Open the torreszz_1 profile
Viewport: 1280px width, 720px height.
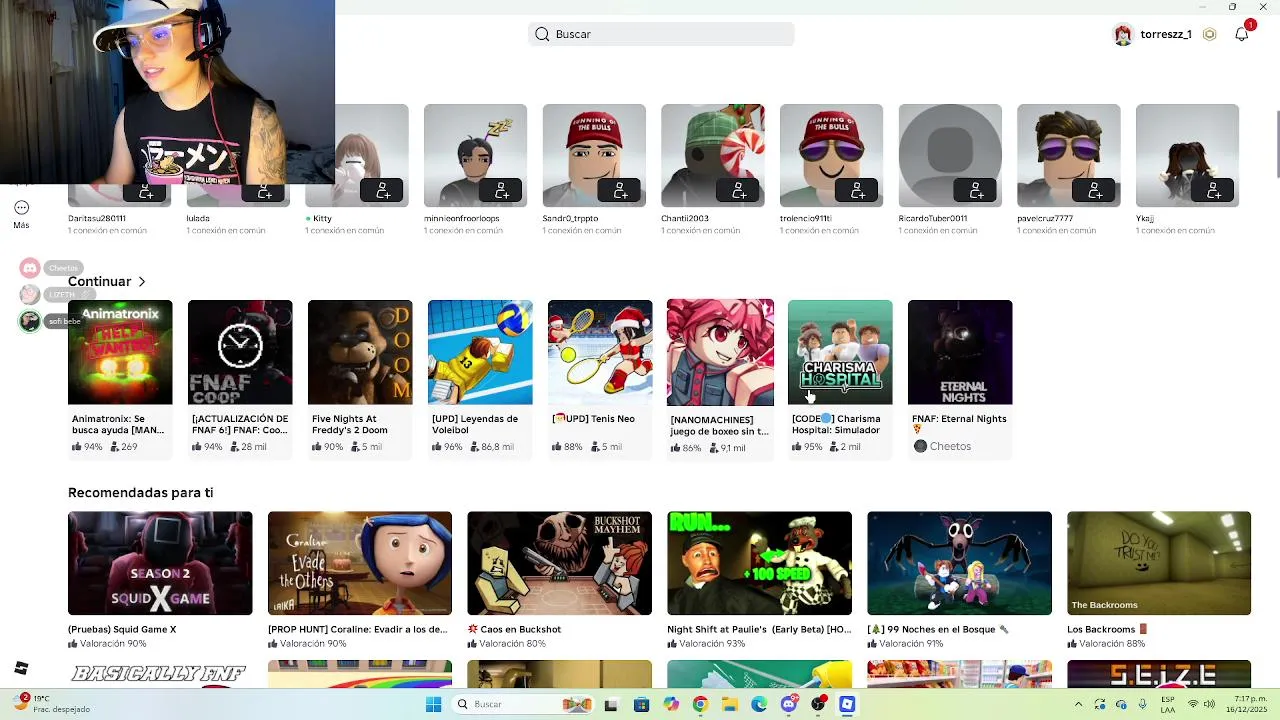tap(1153, 34)
